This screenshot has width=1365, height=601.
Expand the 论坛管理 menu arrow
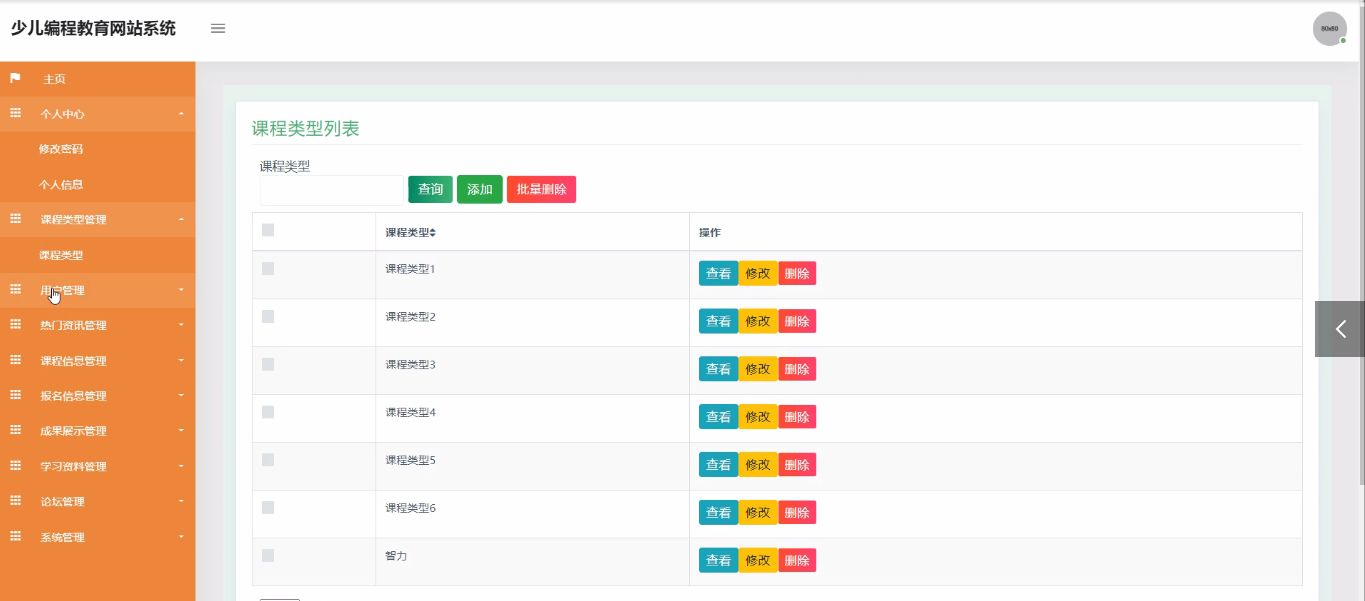(181, 501)
